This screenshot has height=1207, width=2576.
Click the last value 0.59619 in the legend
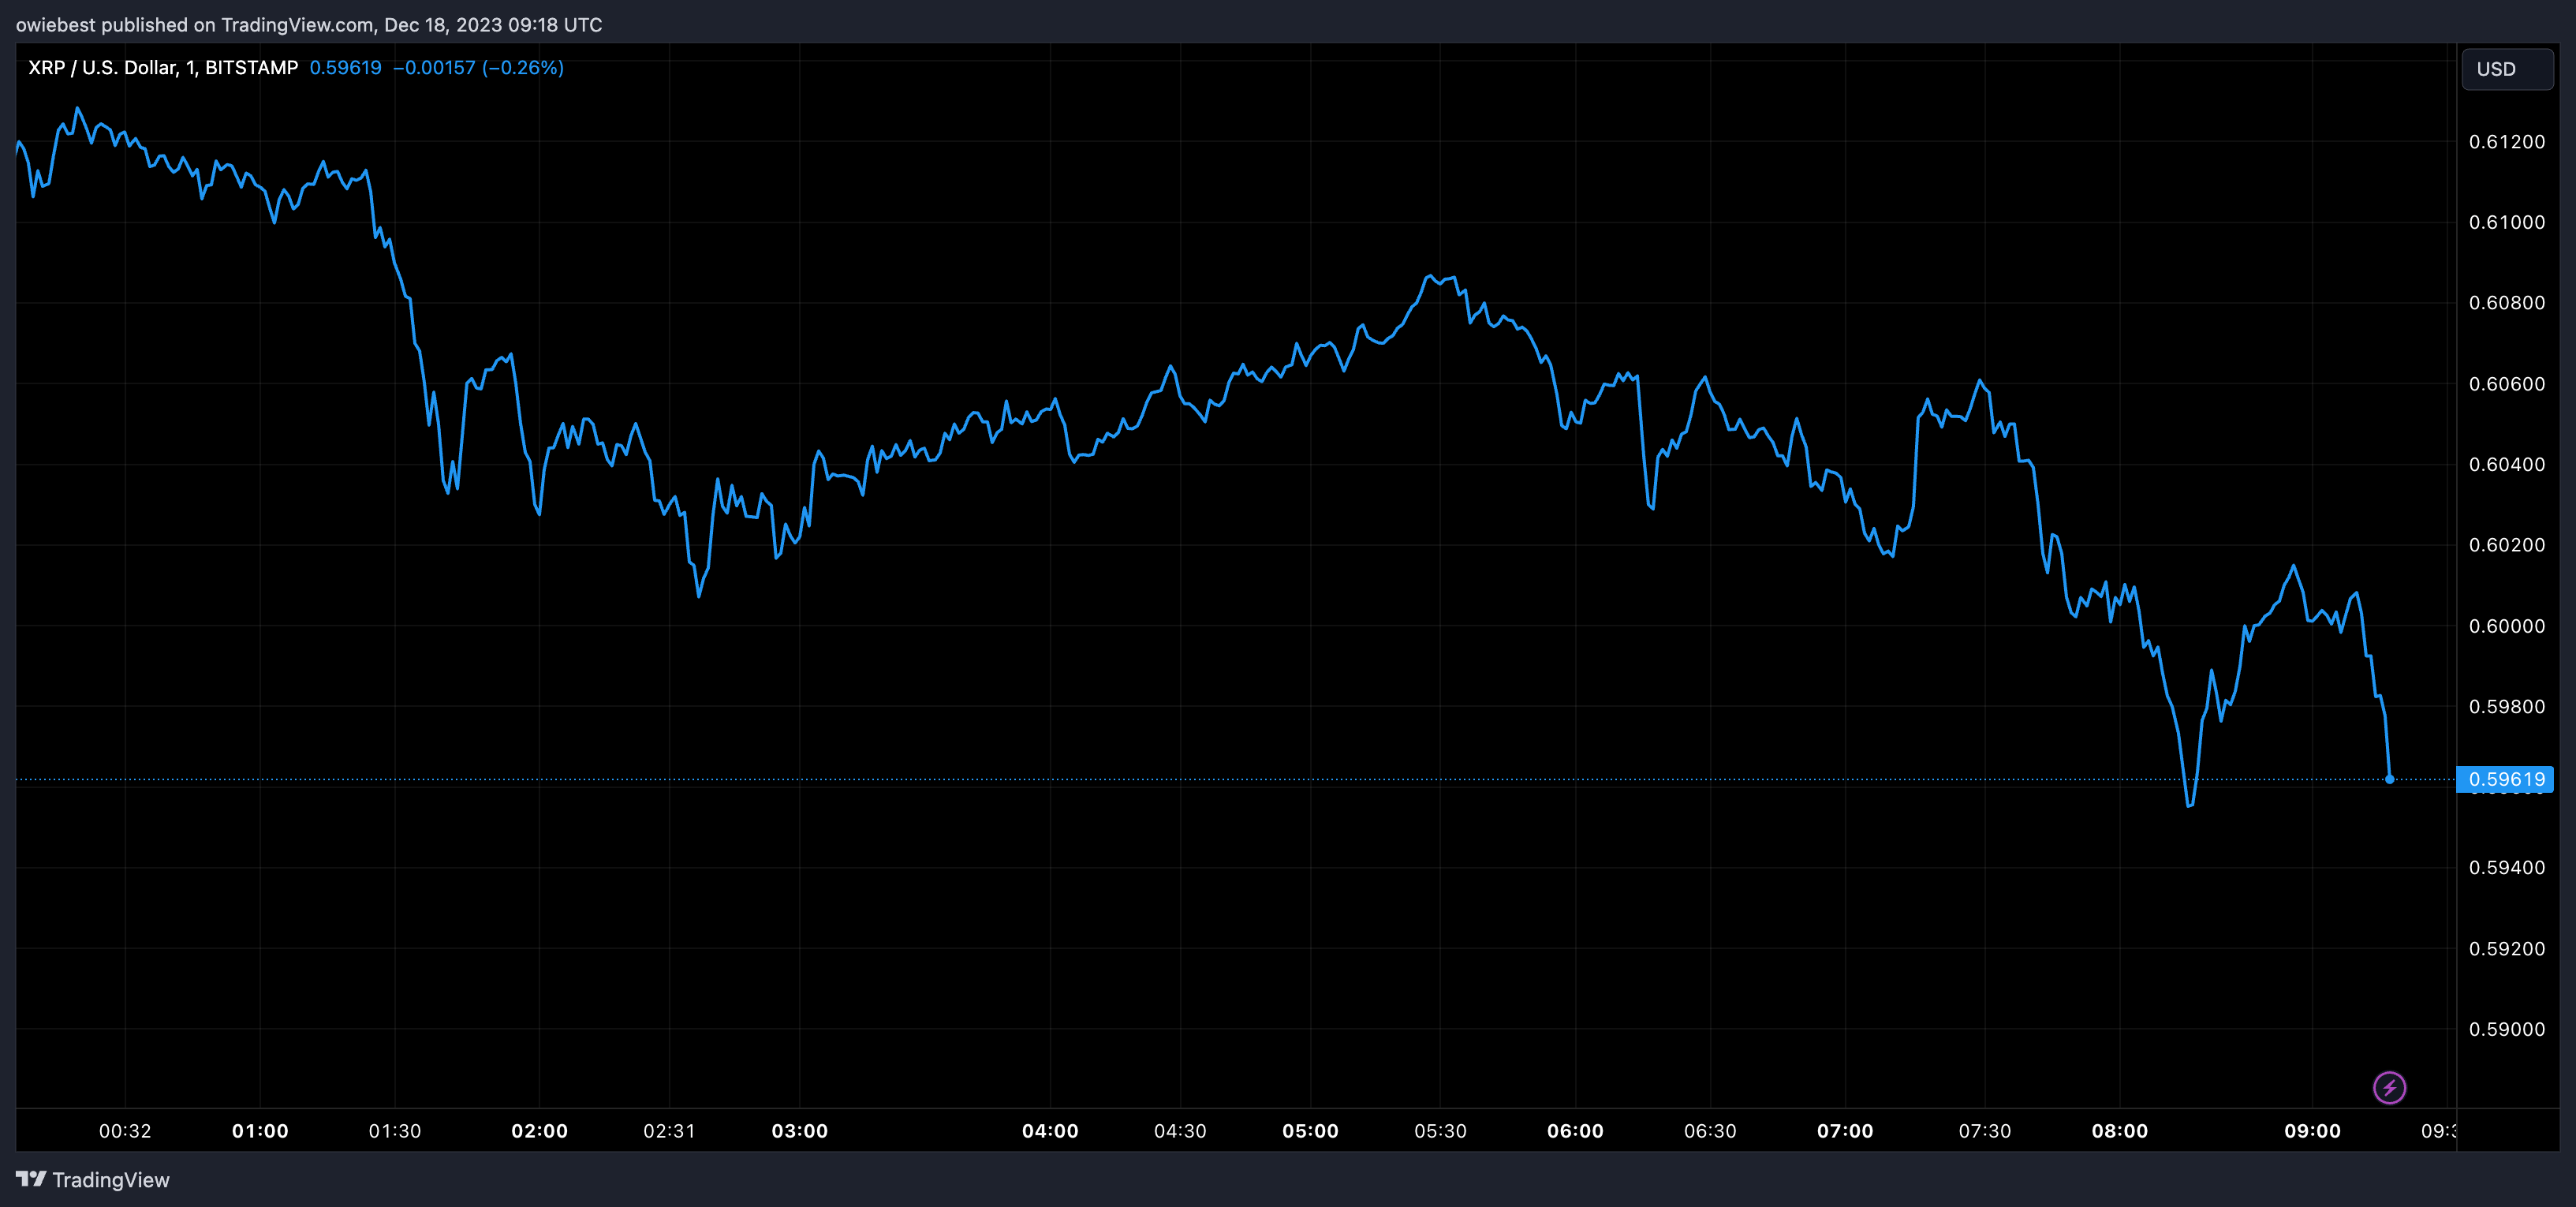pyautogui.click(x=345, y=67)
